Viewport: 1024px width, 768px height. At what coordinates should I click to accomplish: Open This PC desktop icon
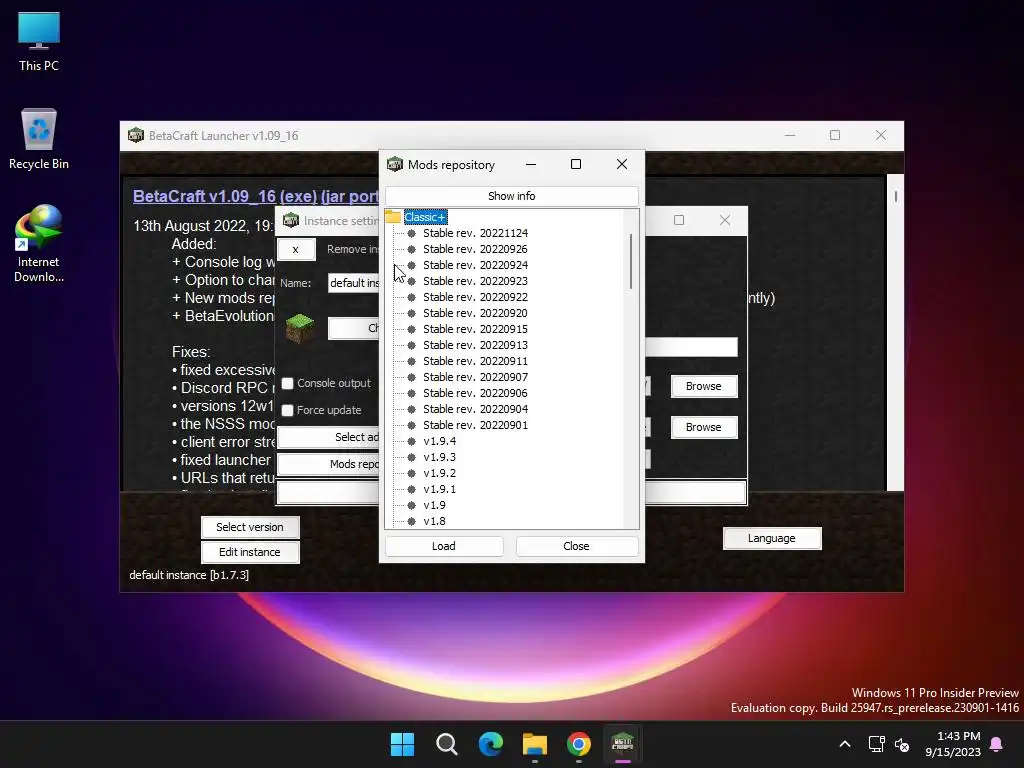pos(39,42)
